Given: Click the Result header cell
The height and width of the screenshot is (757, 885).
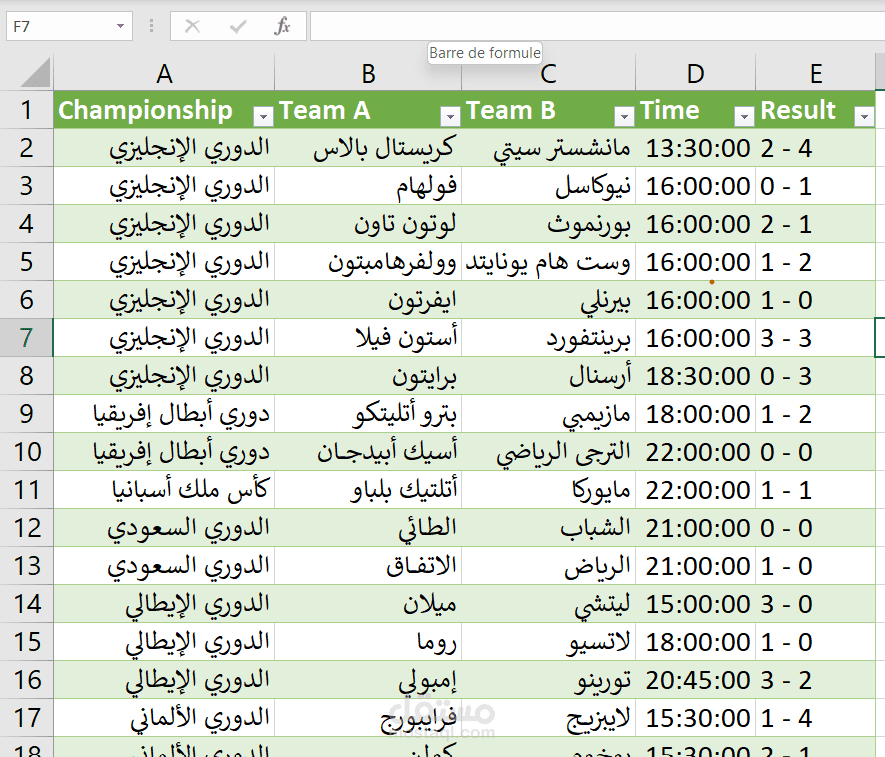Looking at the screenshot, I should (x=816, y=110).
